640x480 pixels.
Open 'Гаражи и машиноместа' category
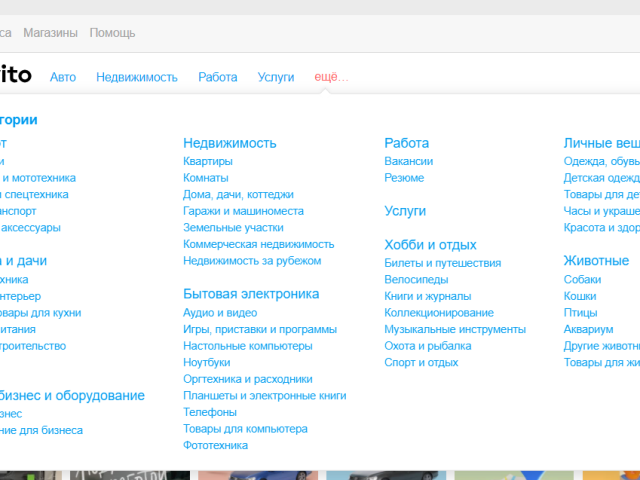point(243,211)
